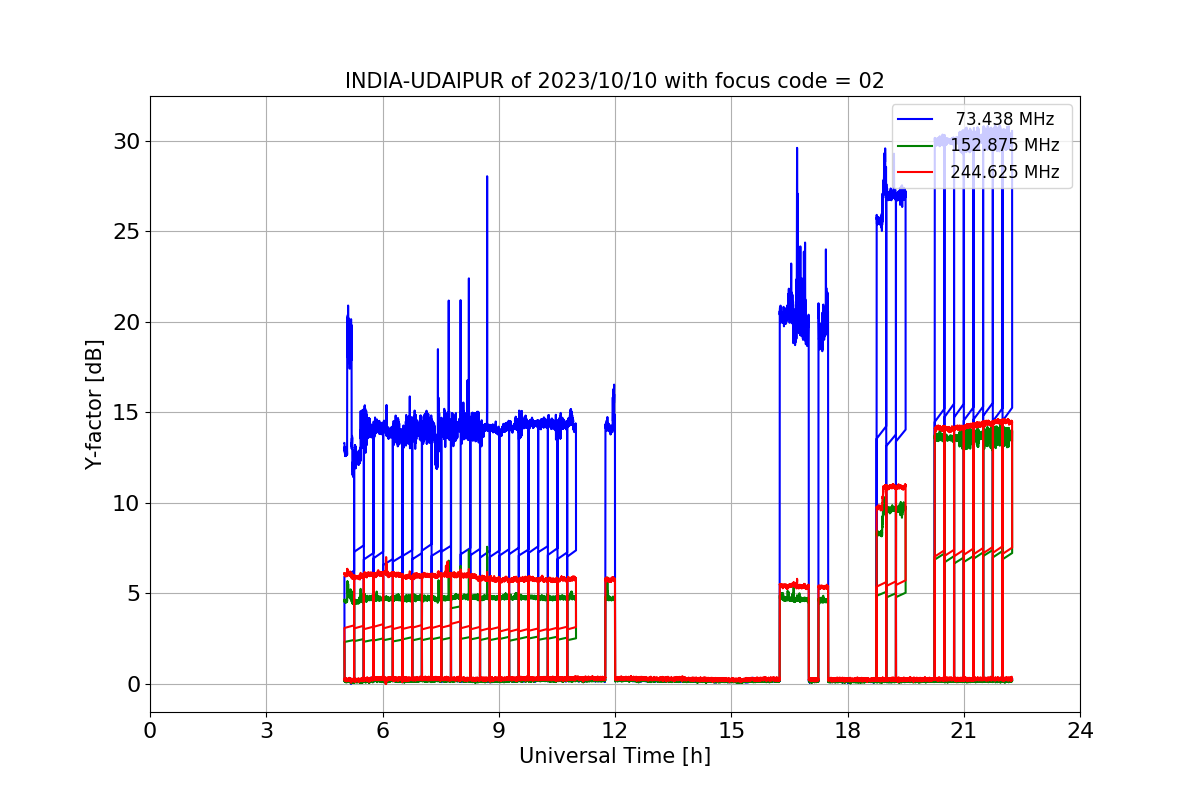Click the Y-factor [dB] axis label

point(94,404)
